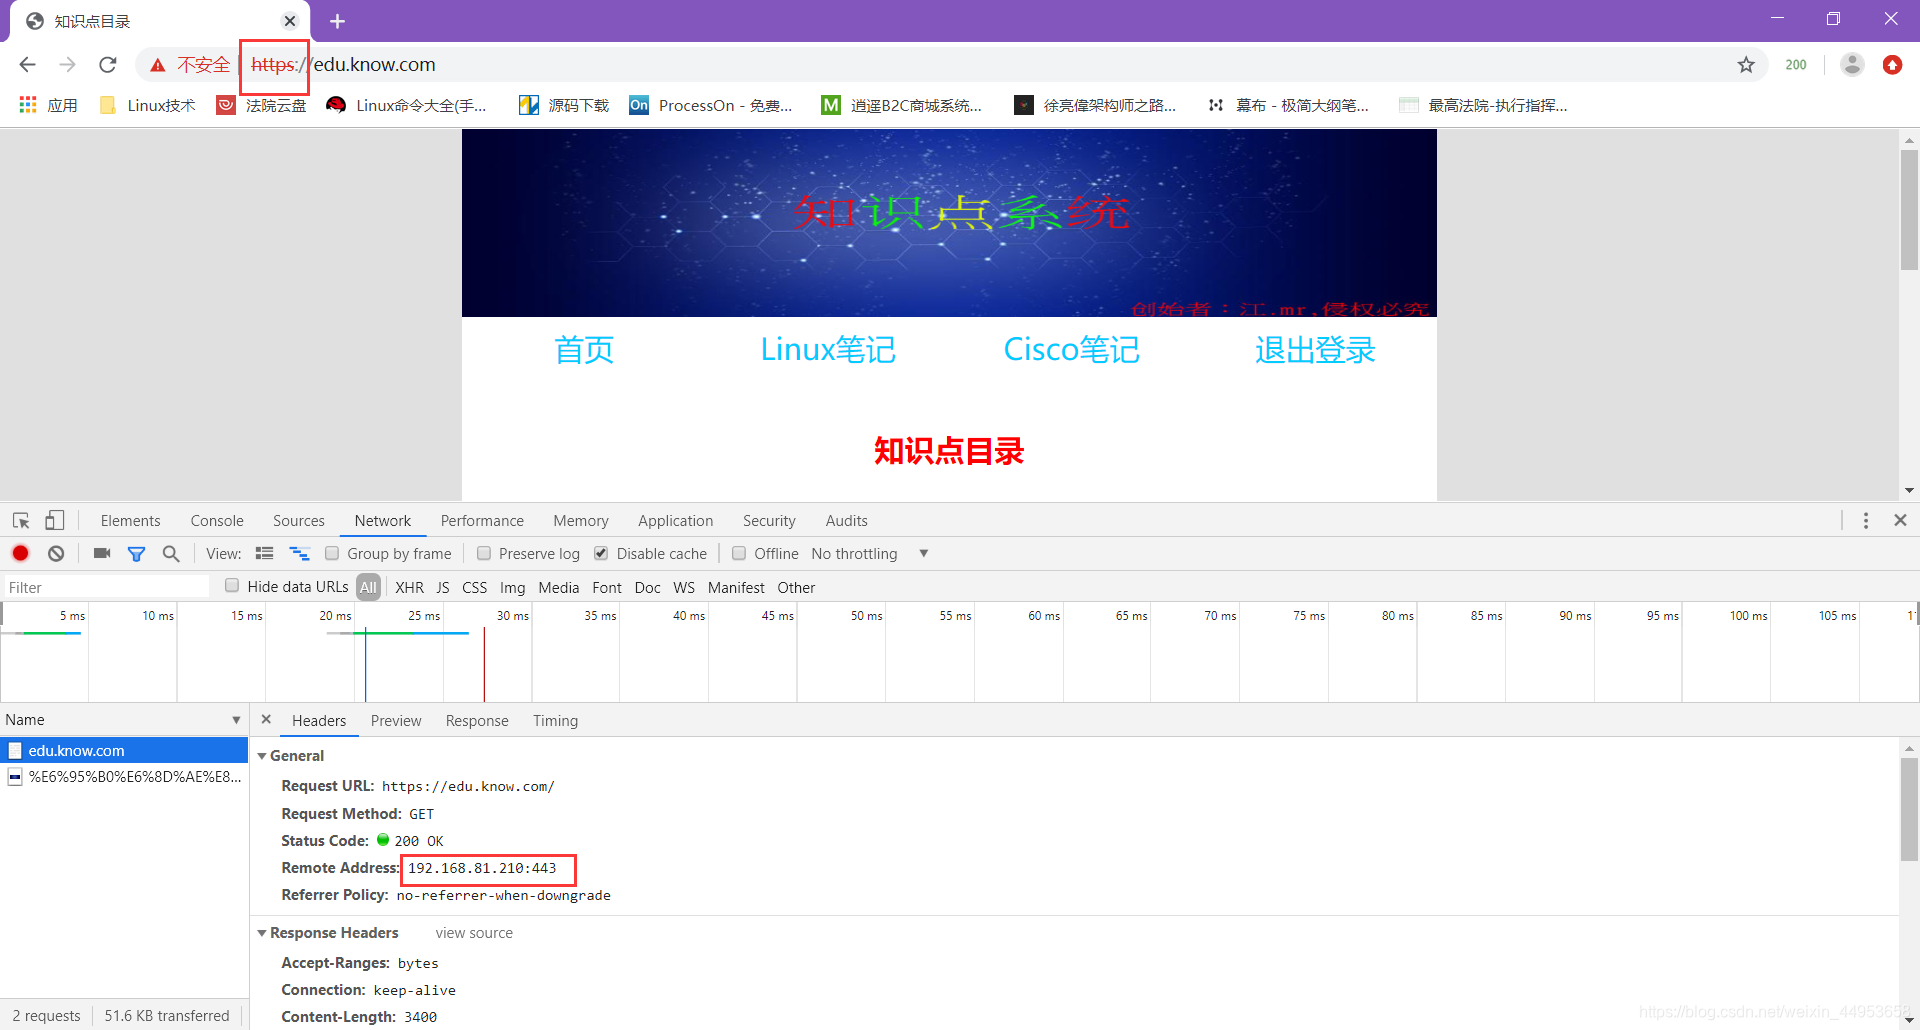Collapse the Response Headers section
This screenshot has height=1030, width=1920.
tap(262, 932)
